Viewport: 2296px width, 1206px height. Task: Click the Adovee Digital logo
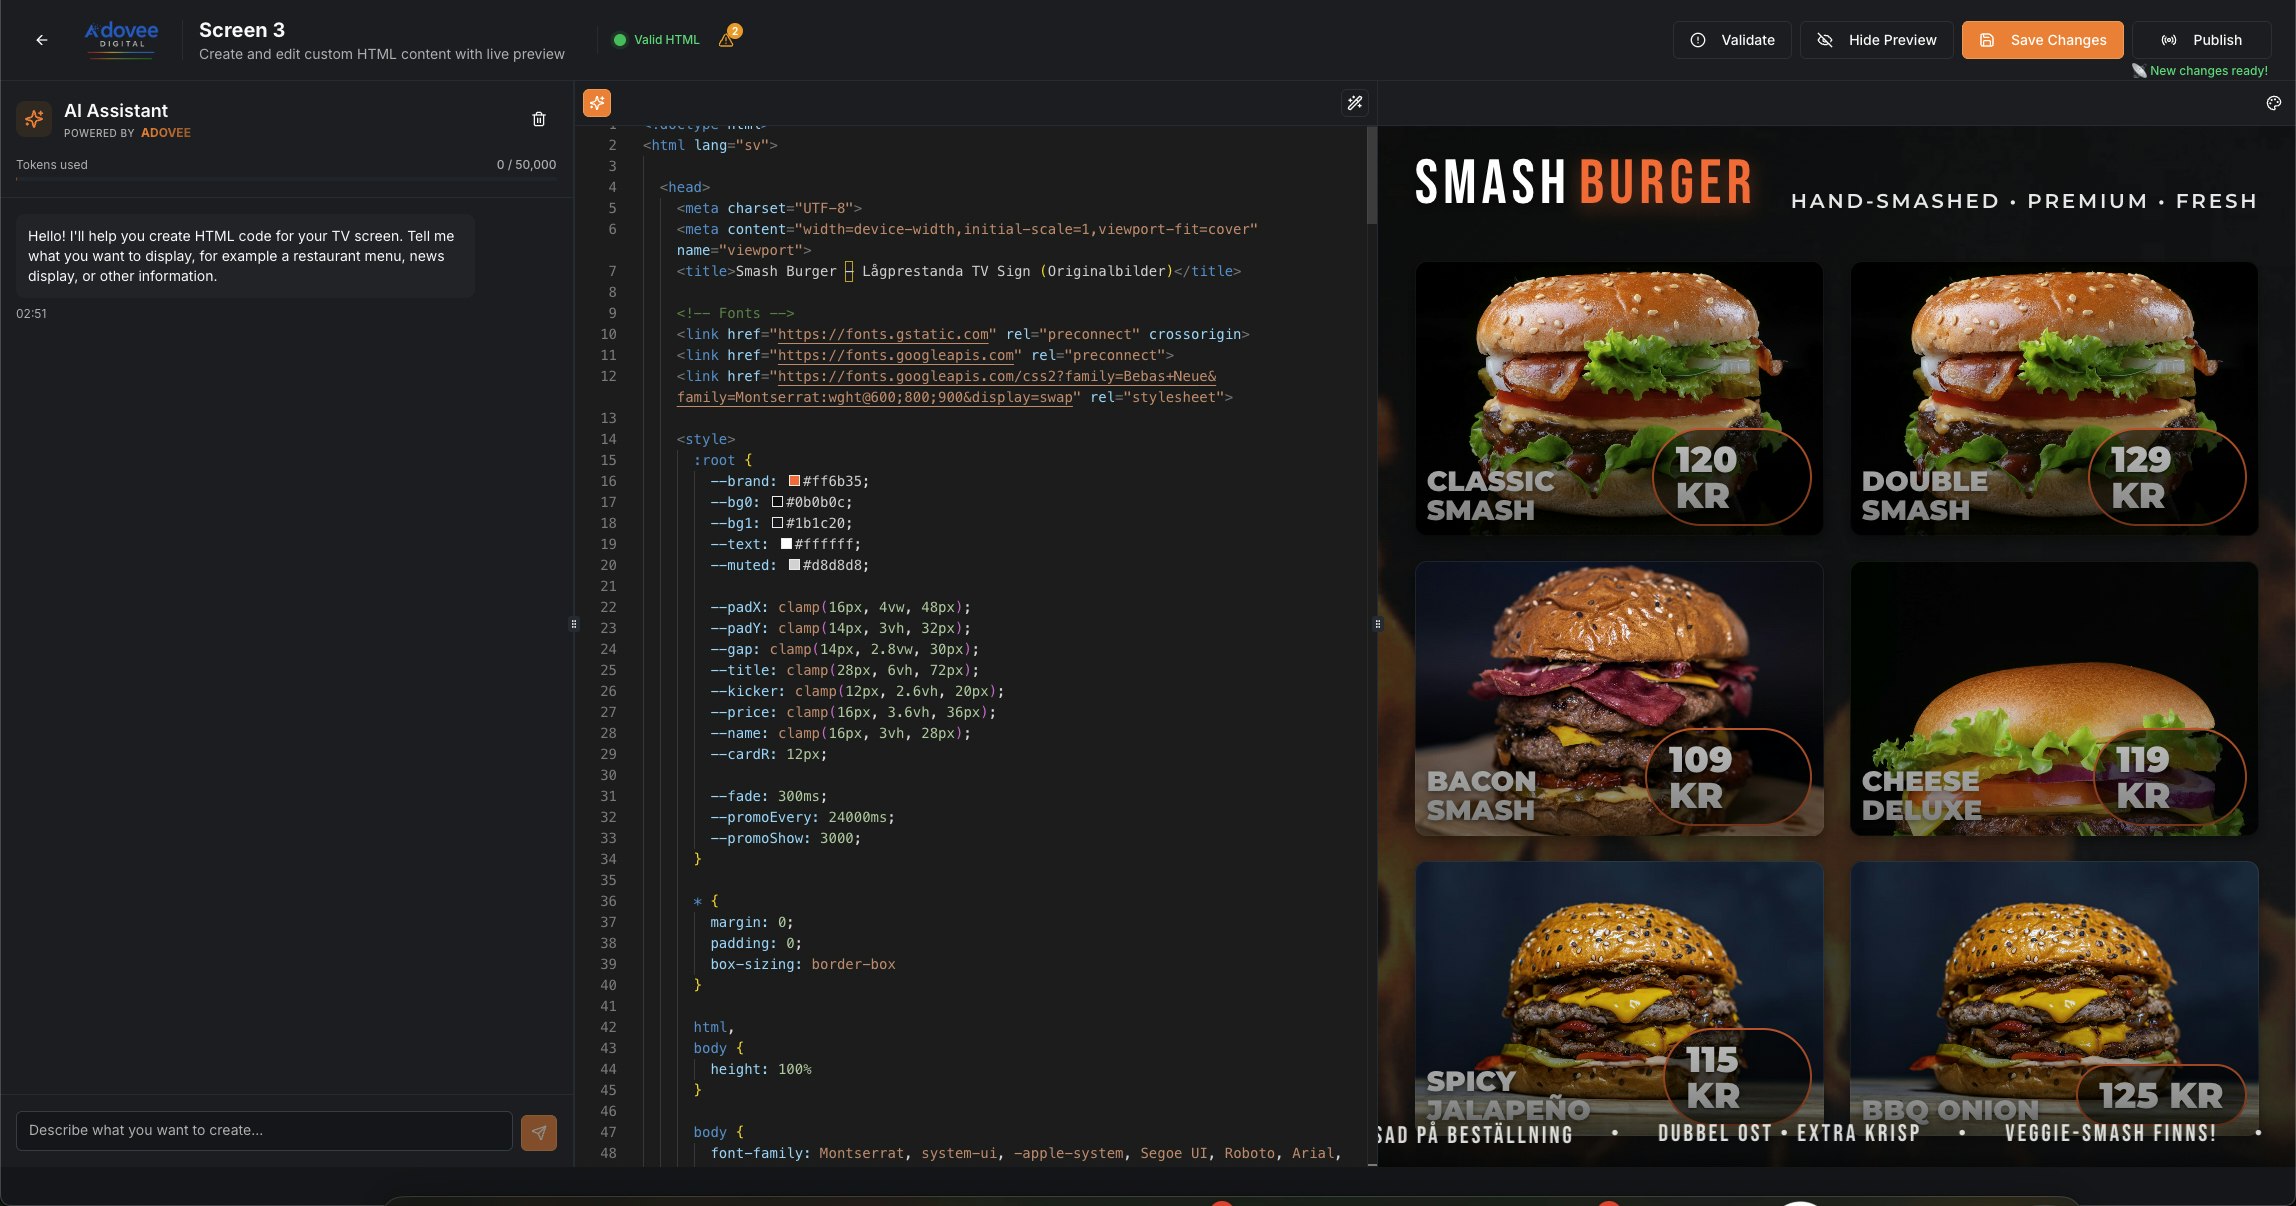(x=120, y=37)
